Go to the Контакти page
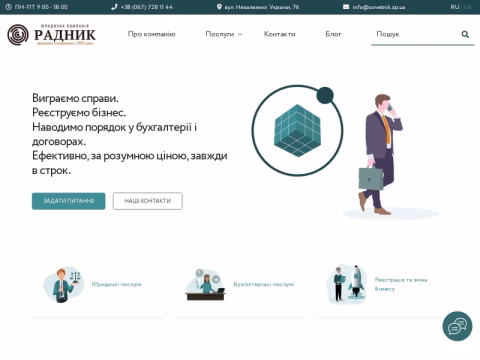Viewport: 480px width, 360px height. point(280,34)
